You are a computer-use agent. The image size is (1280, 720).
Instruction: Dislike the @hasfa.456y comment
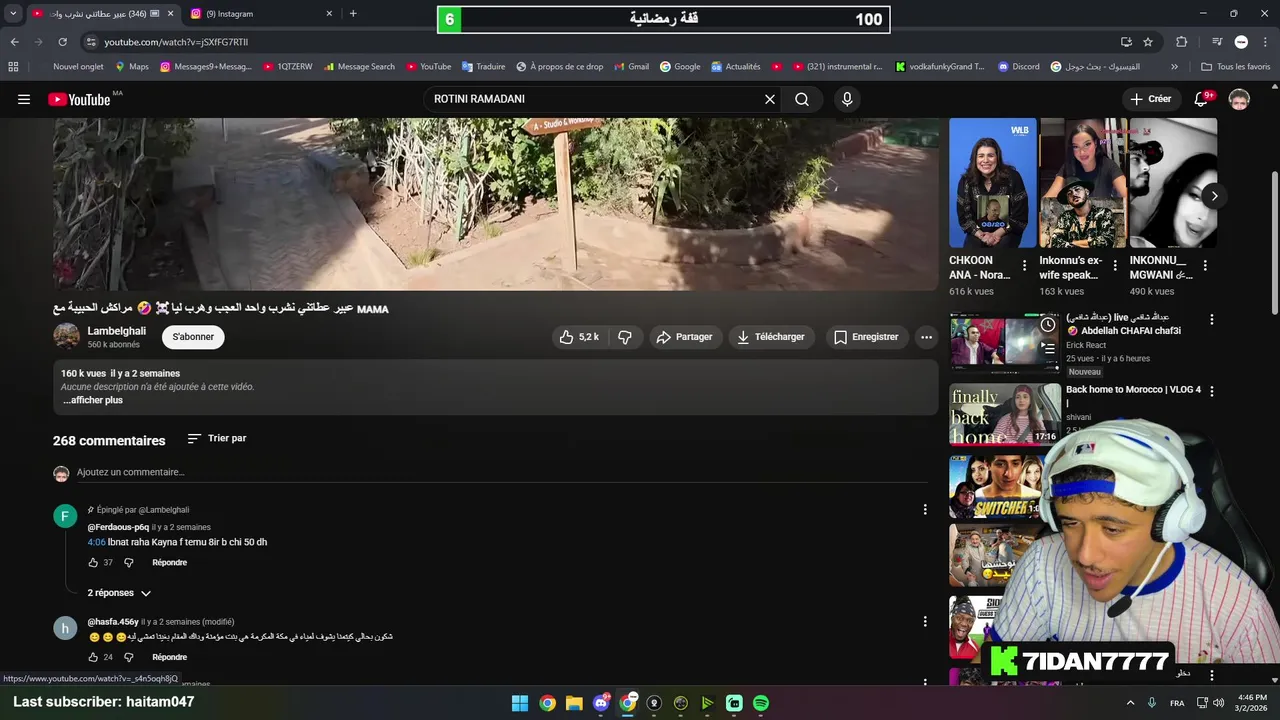point(128,657)
